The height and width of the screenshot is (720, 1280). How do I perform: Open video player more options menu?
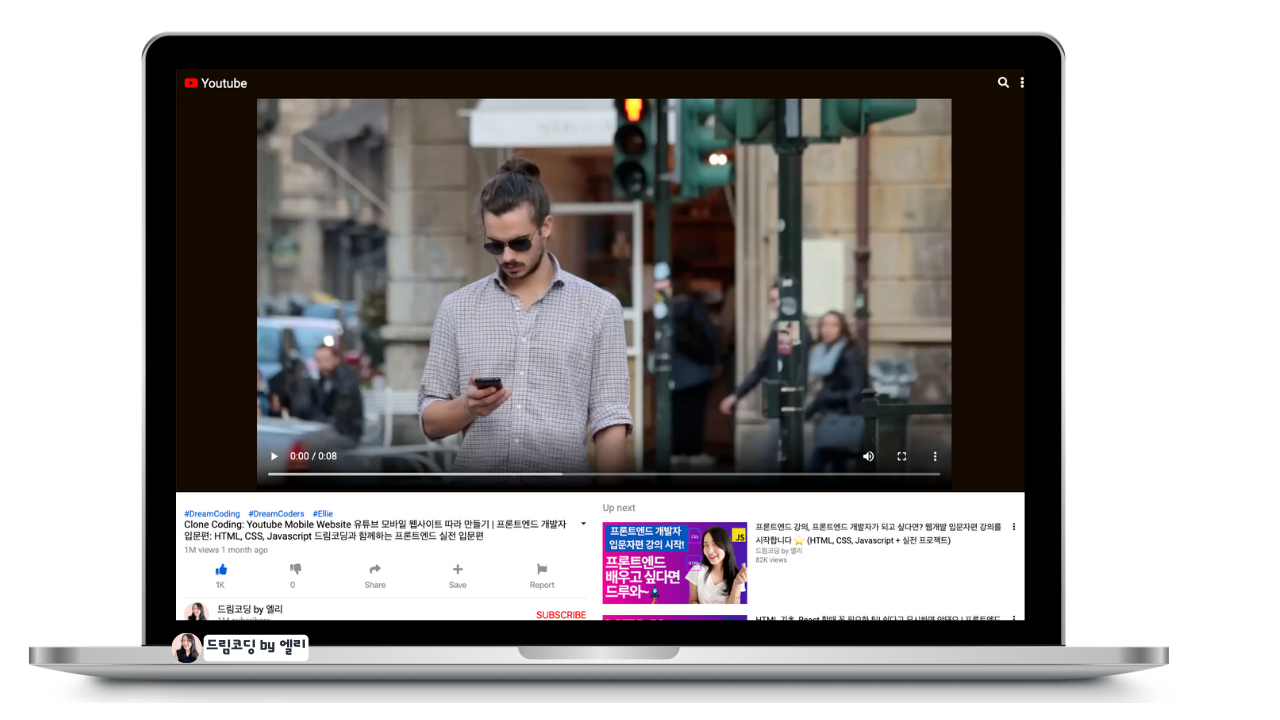click(935, 456)
